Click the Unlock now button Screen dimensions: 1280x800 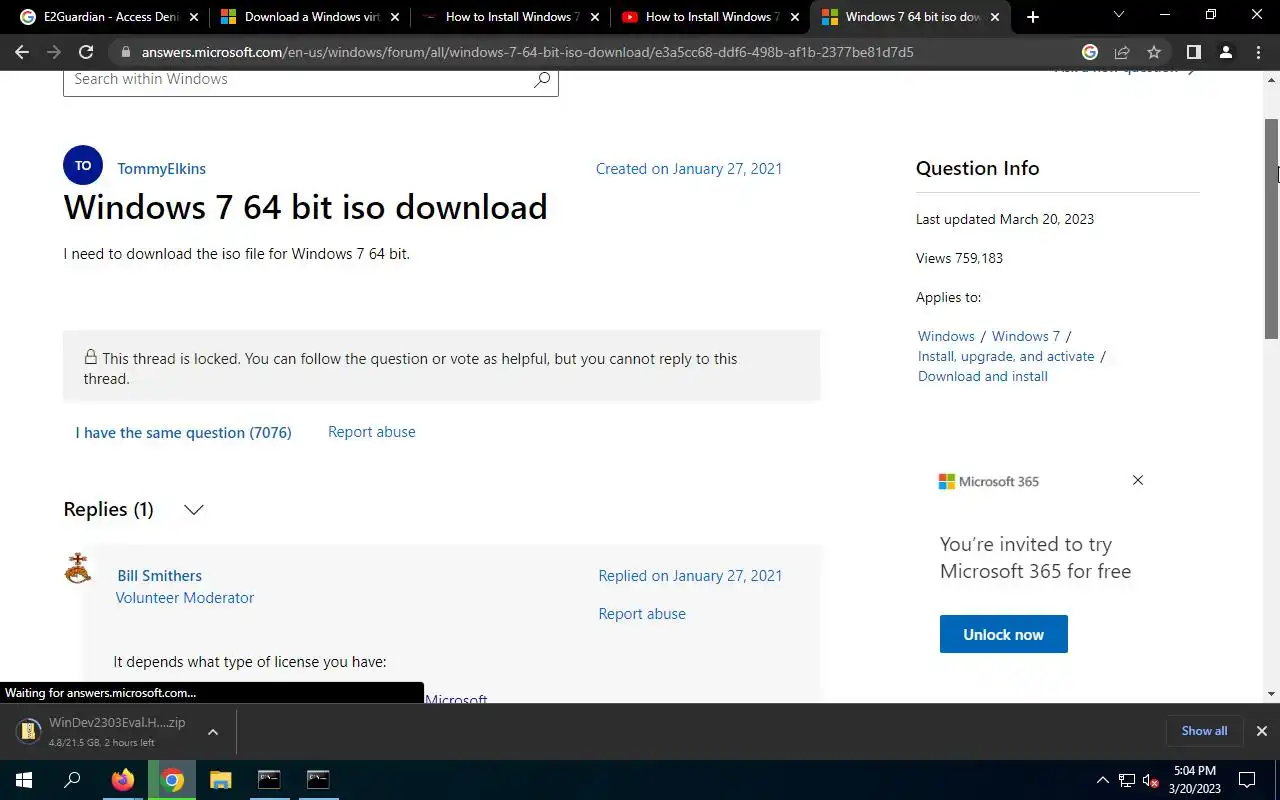pyautogui.click(x=1003, y=634)
